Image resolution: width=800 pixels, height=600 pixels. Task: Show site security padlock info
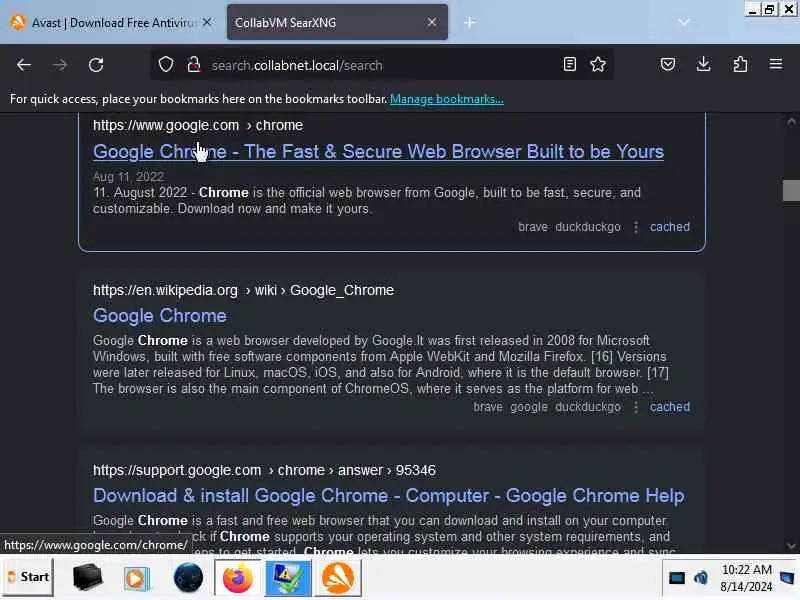tap(194, 65)
